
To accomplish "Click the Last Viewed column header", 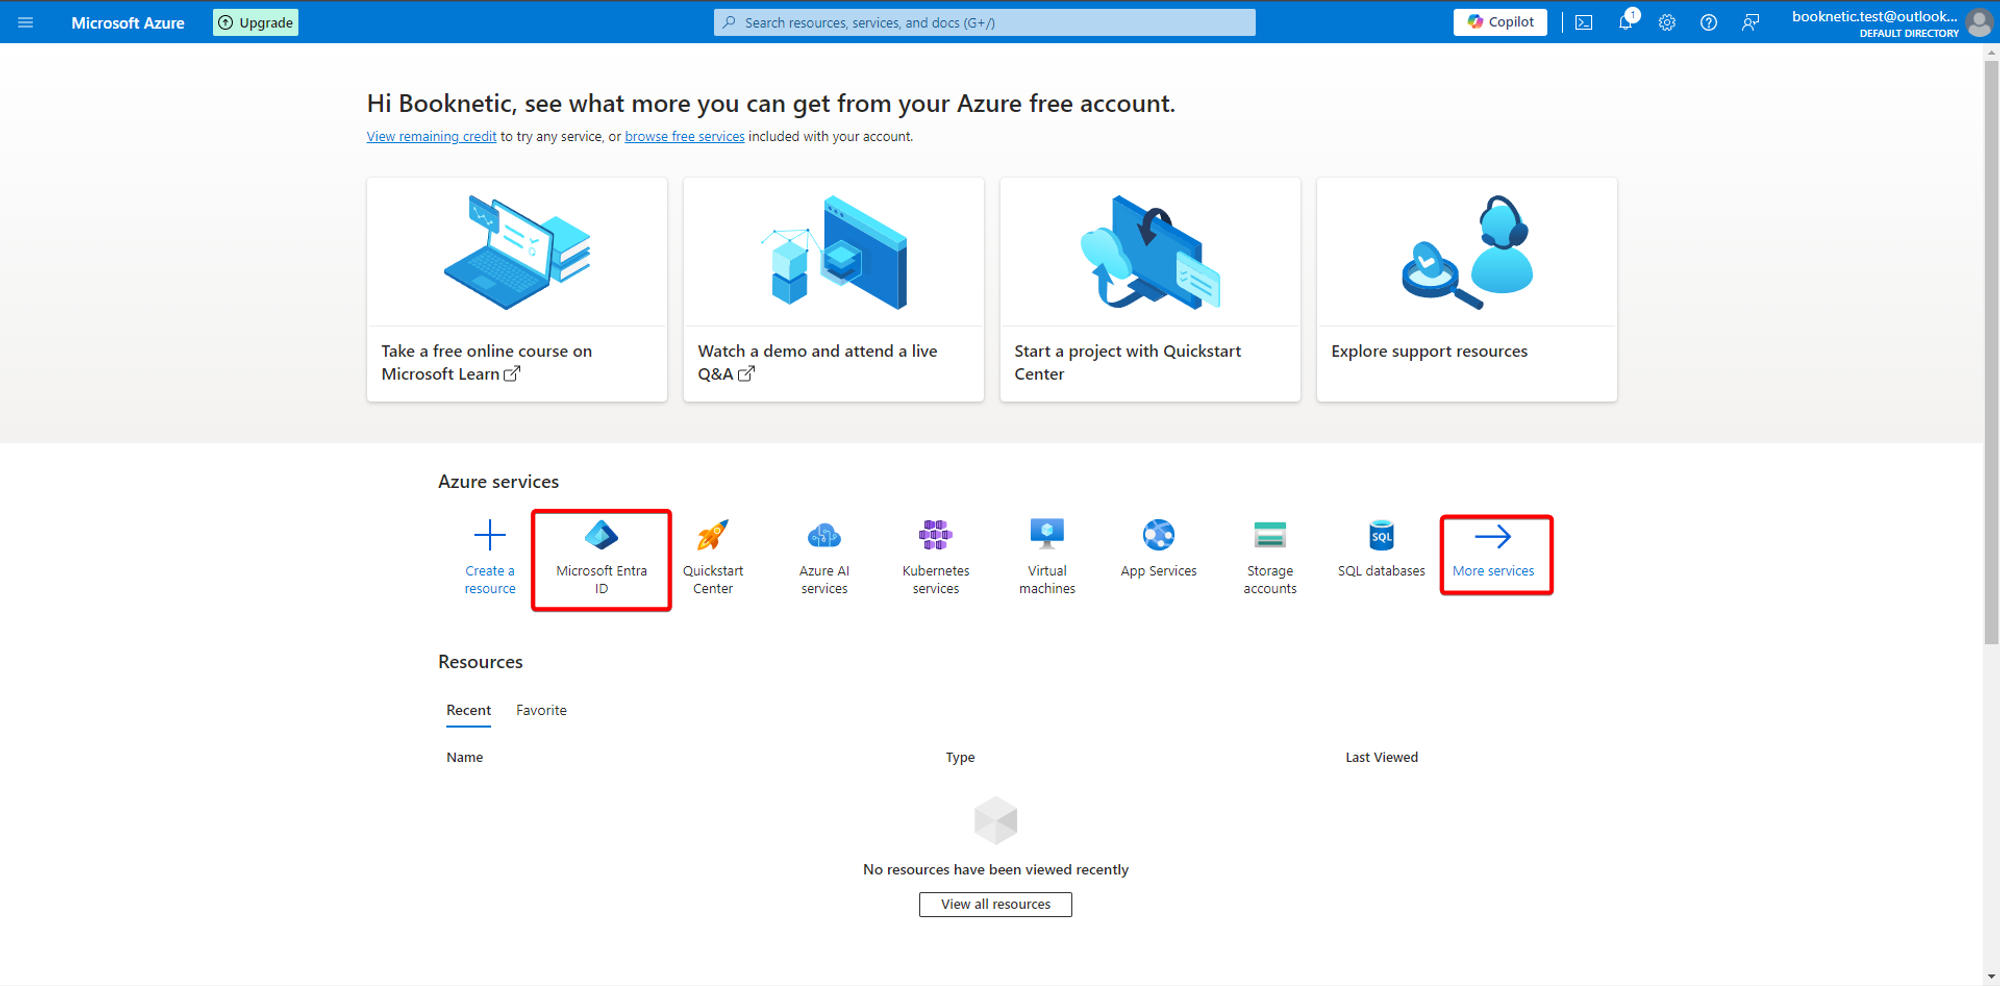I will [1381, 757].
